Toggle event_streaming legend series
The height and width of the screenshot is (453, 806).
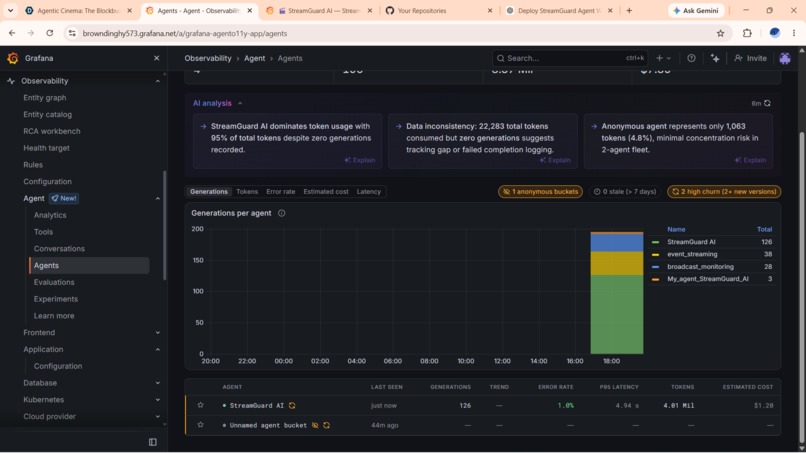(692, 254)
